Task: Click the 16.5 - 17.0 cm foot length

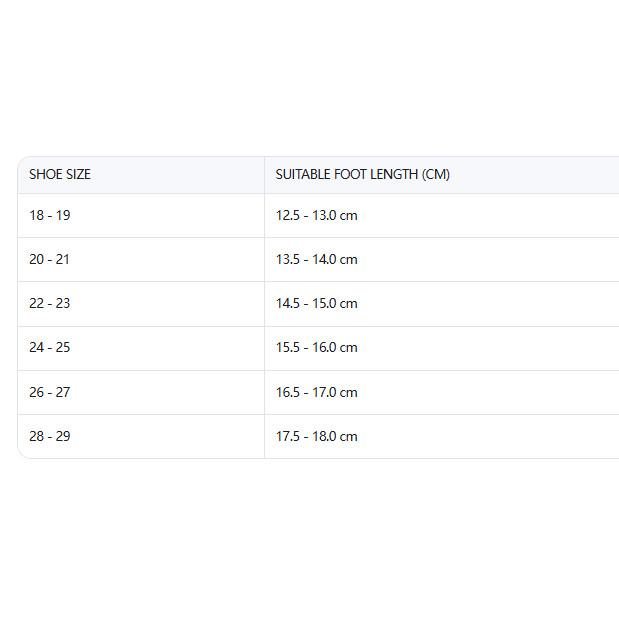Action: [x=317, y=392]
